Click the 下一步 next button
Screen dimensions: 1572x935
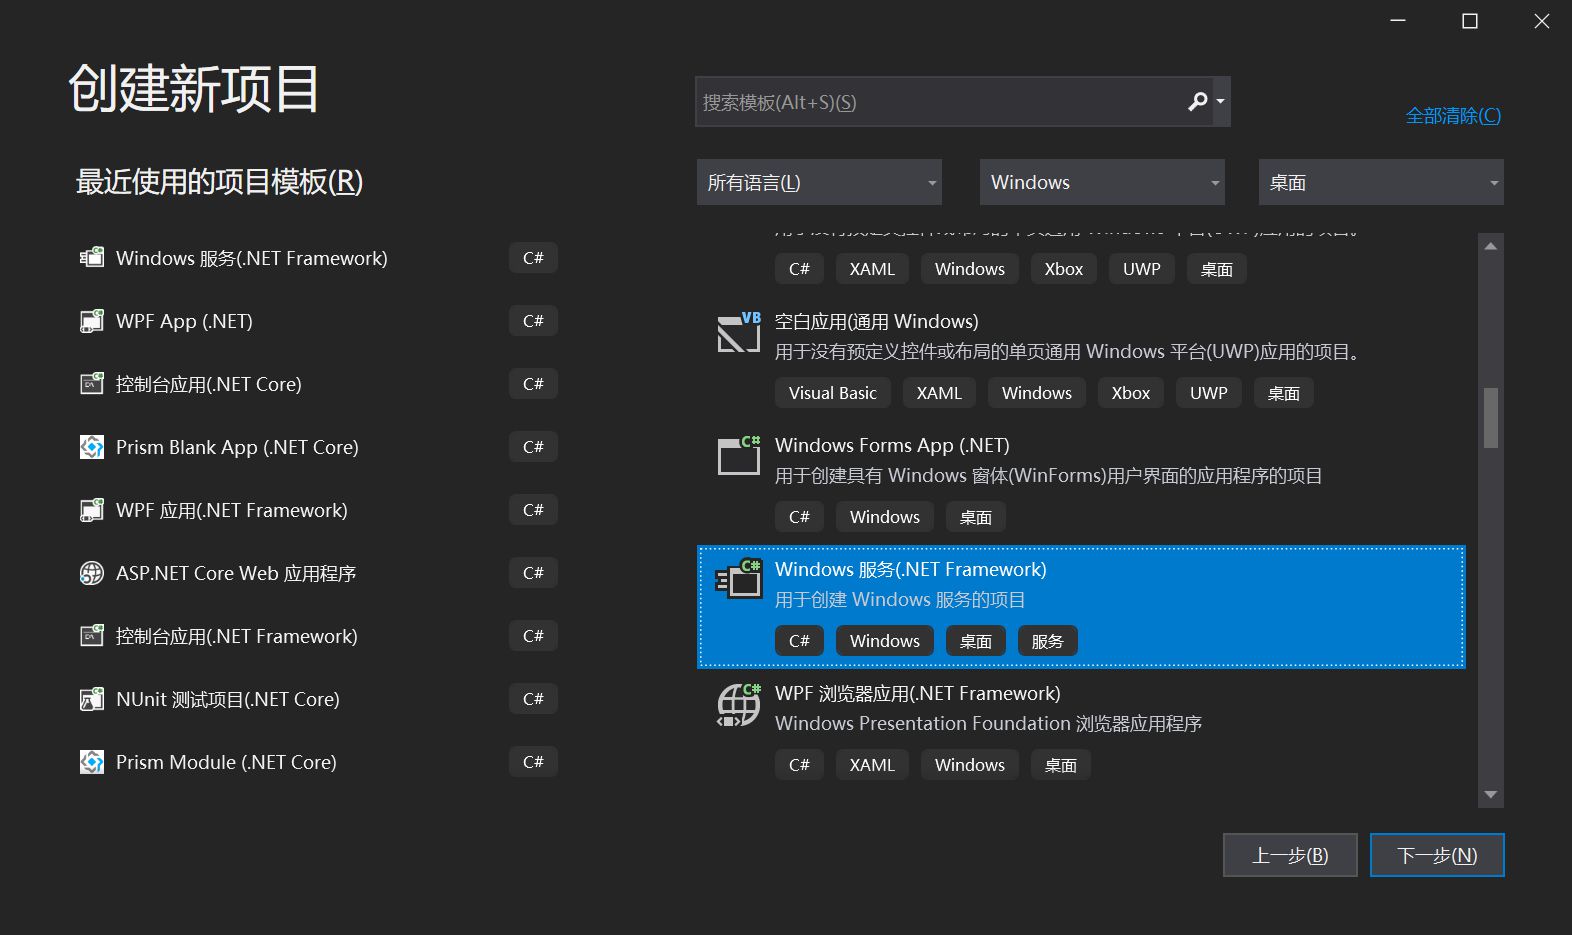pyautogui.click(x=1437, y=855)
